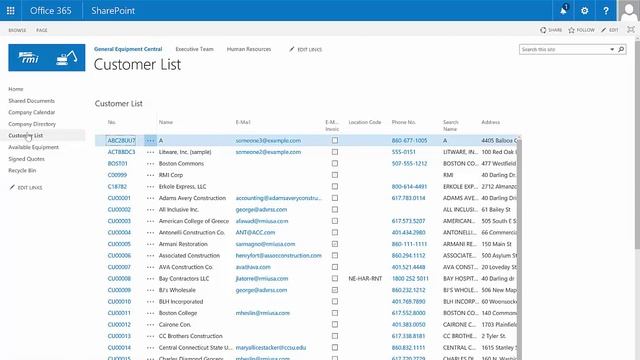Open the help question mark
This screenshot has height=360, width=640.
coord(606,11)
